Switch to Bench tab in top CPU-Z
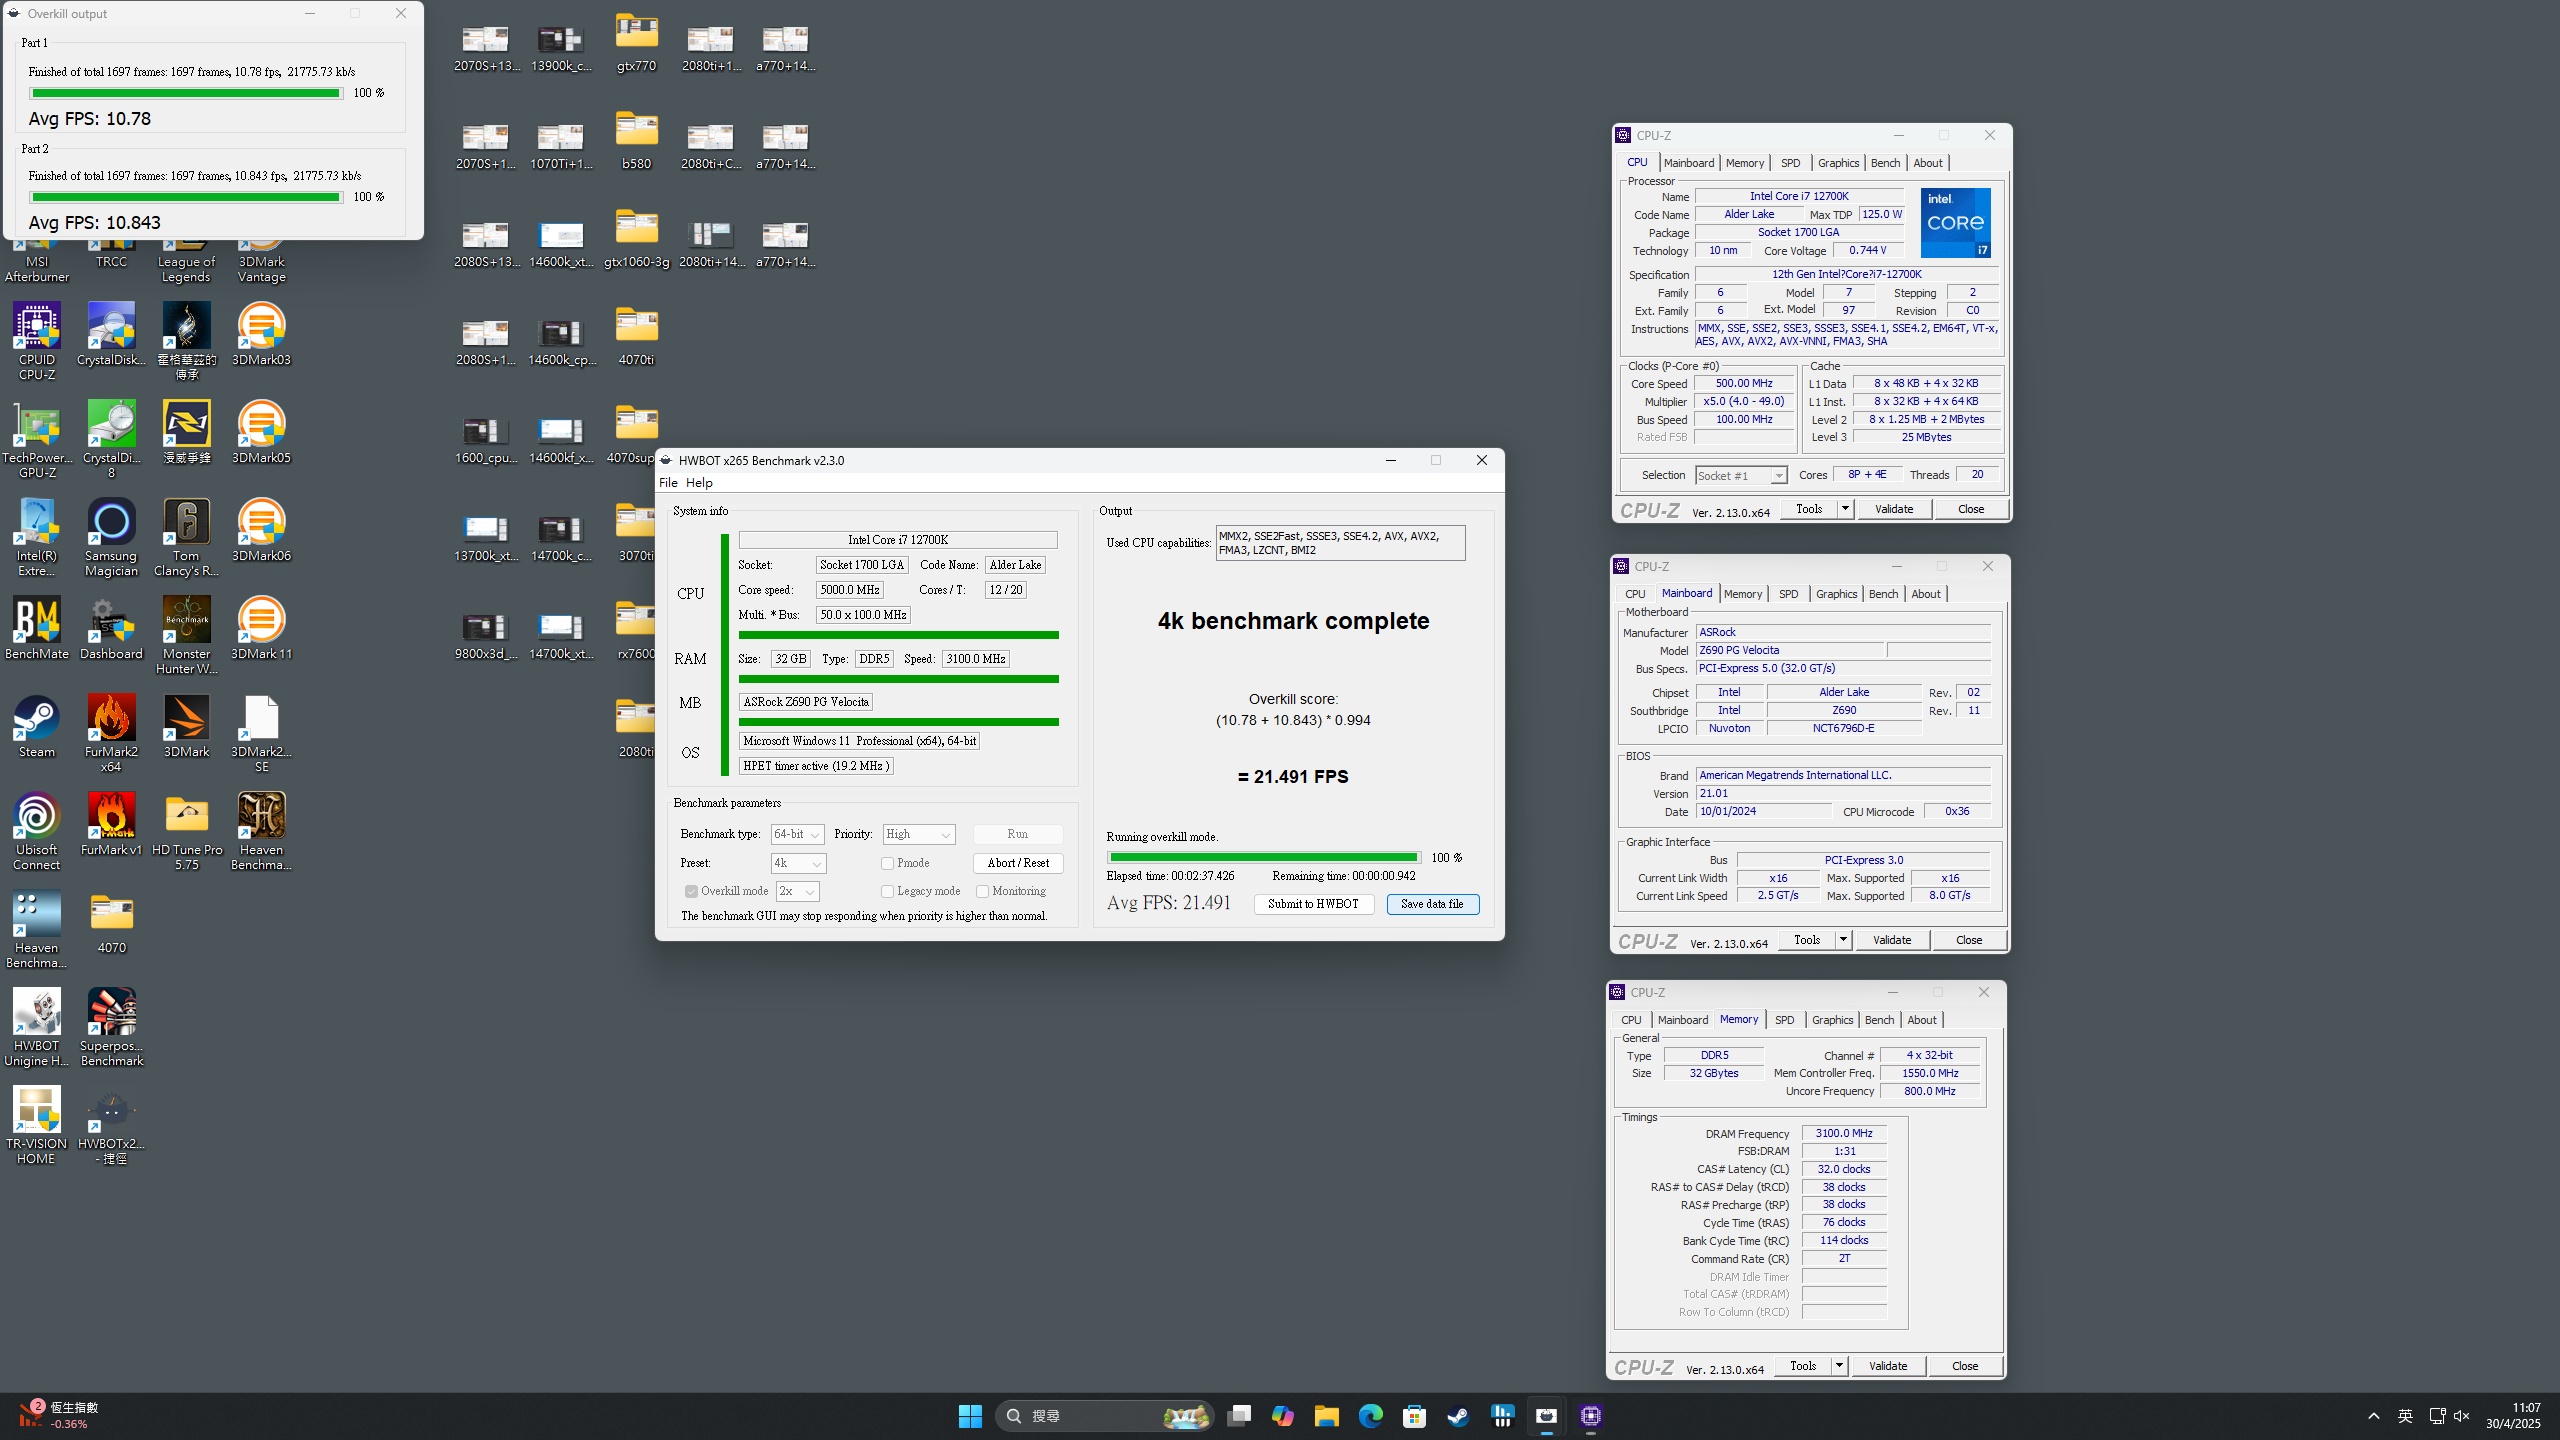 [x=1885, y=163]
